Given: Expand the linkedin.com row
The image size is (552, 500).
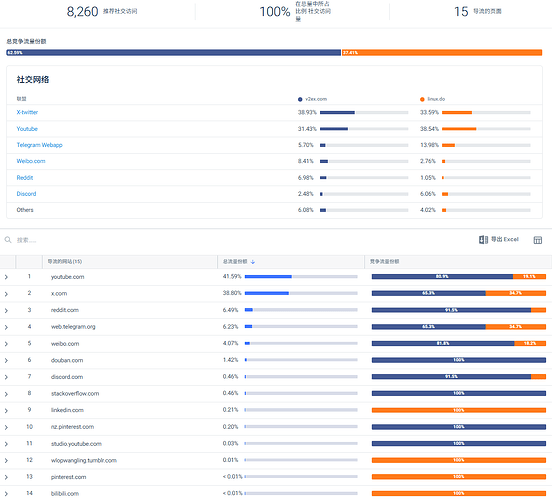Looking at the screenshot, I should [6, 411].
